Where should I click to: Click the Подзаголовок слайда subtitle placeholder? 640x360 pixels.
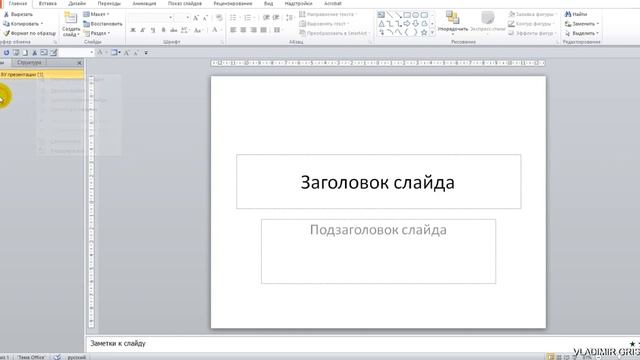(378, 251)
